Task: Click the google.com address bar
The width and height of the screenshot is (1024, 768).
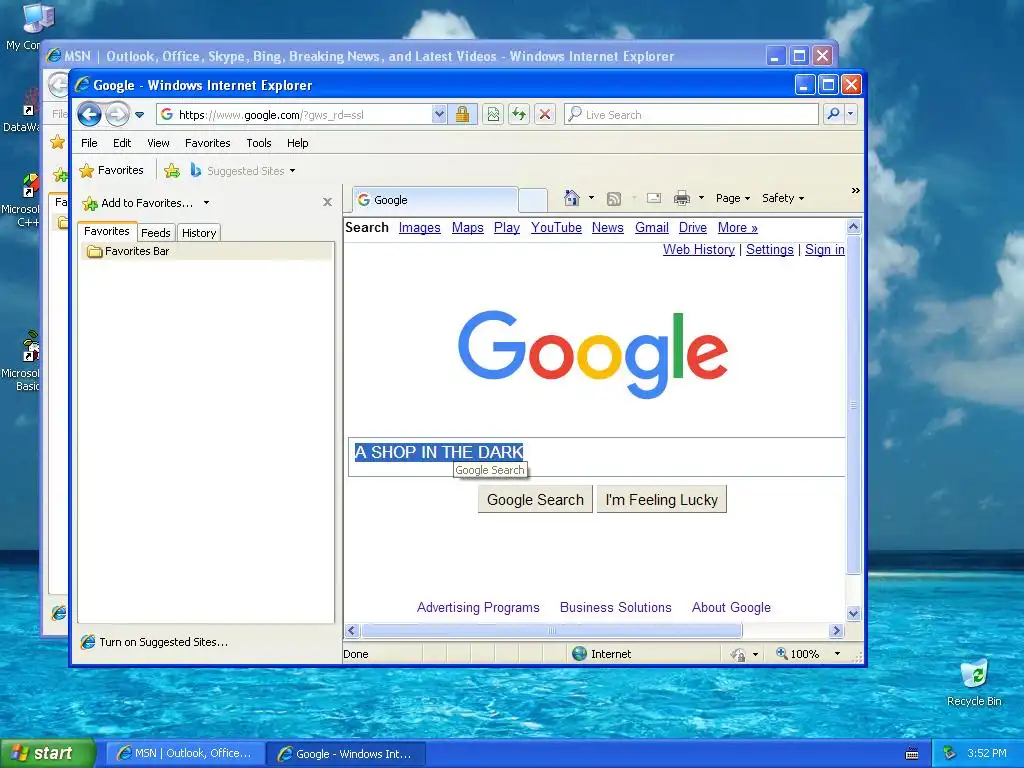Action: [x=294, y=115]
